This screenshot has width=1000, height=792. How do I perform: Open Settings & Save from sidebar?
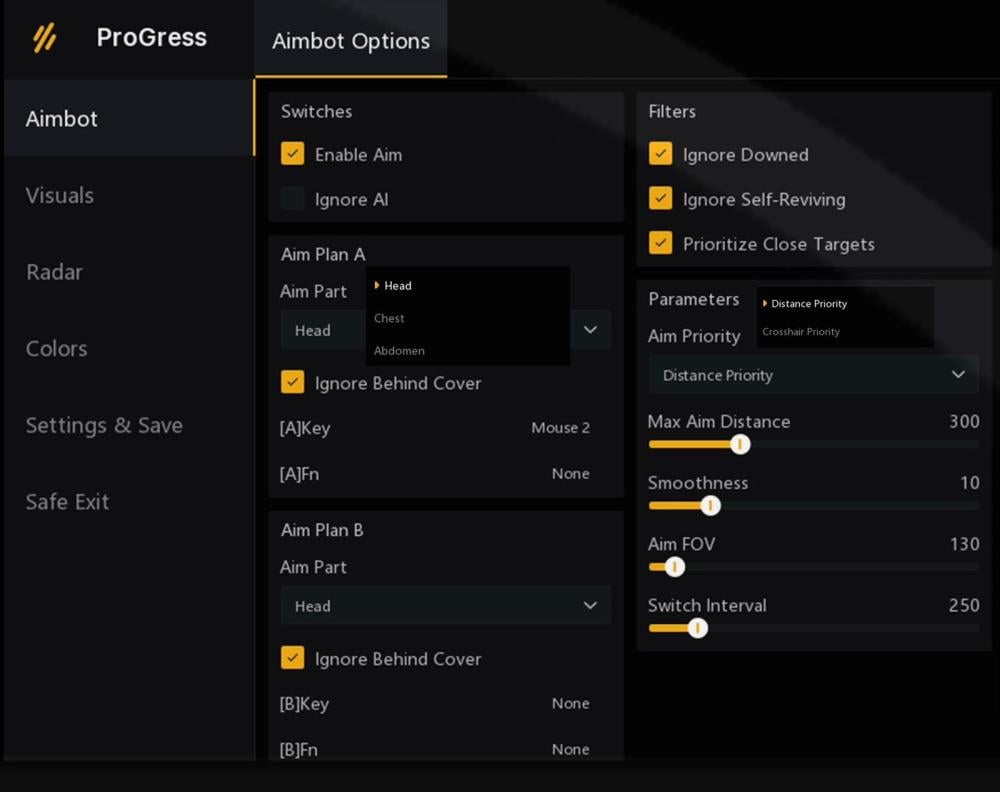(104, 425)
